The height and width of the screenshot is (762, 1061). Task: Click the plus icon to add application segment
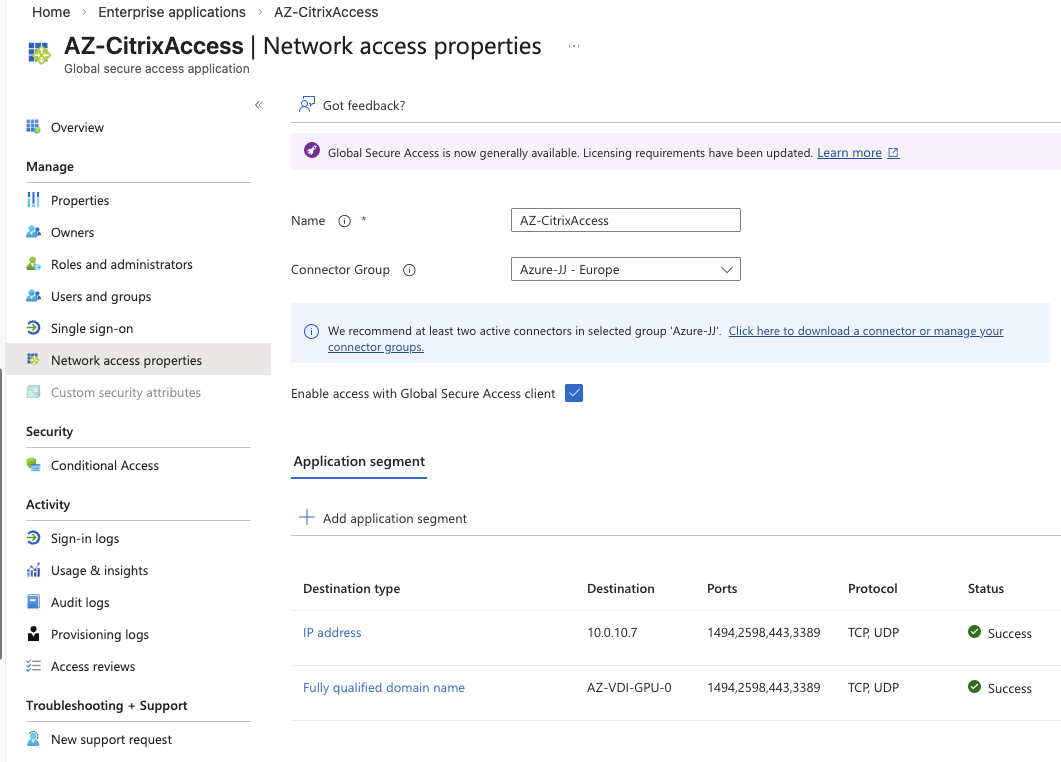click(x=307, y=518)
